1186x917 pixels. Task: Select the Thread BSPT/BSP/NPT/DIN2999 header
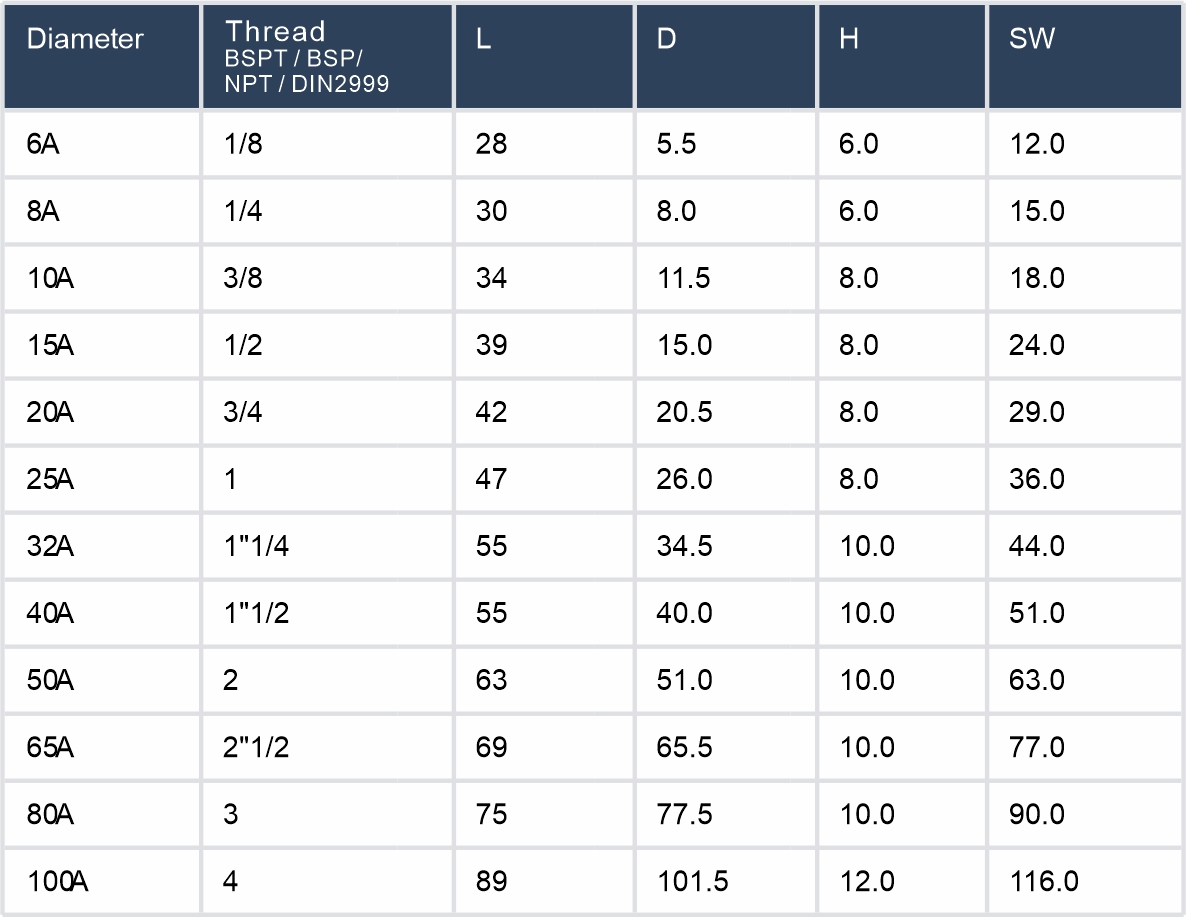[x=307, y=57]
